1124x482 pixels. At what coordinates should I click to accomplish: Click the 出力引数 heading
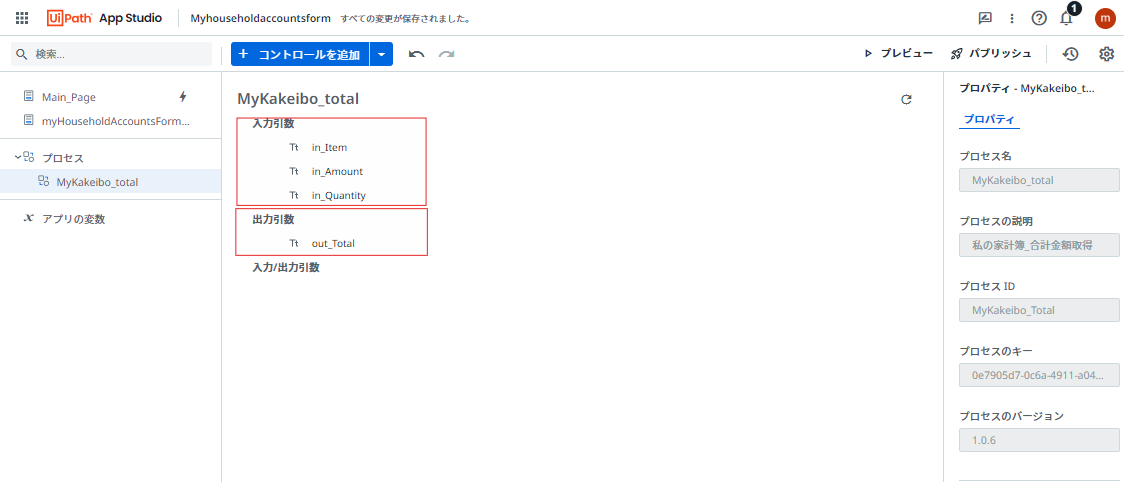pos(274,219)
